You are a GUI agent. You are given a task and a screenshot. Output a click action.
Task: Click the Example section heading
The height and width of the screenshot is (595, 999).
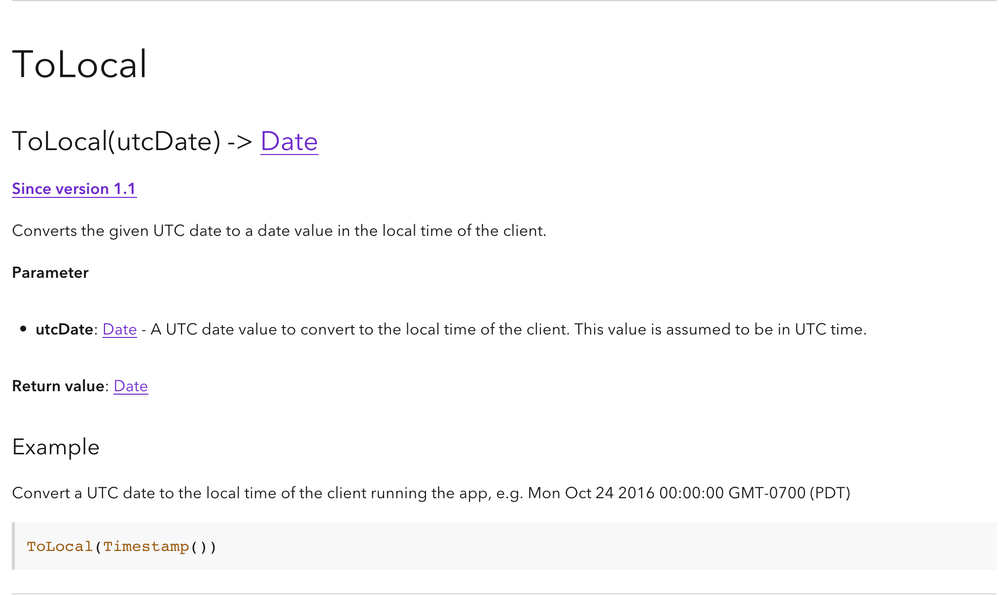pos(56,447)
